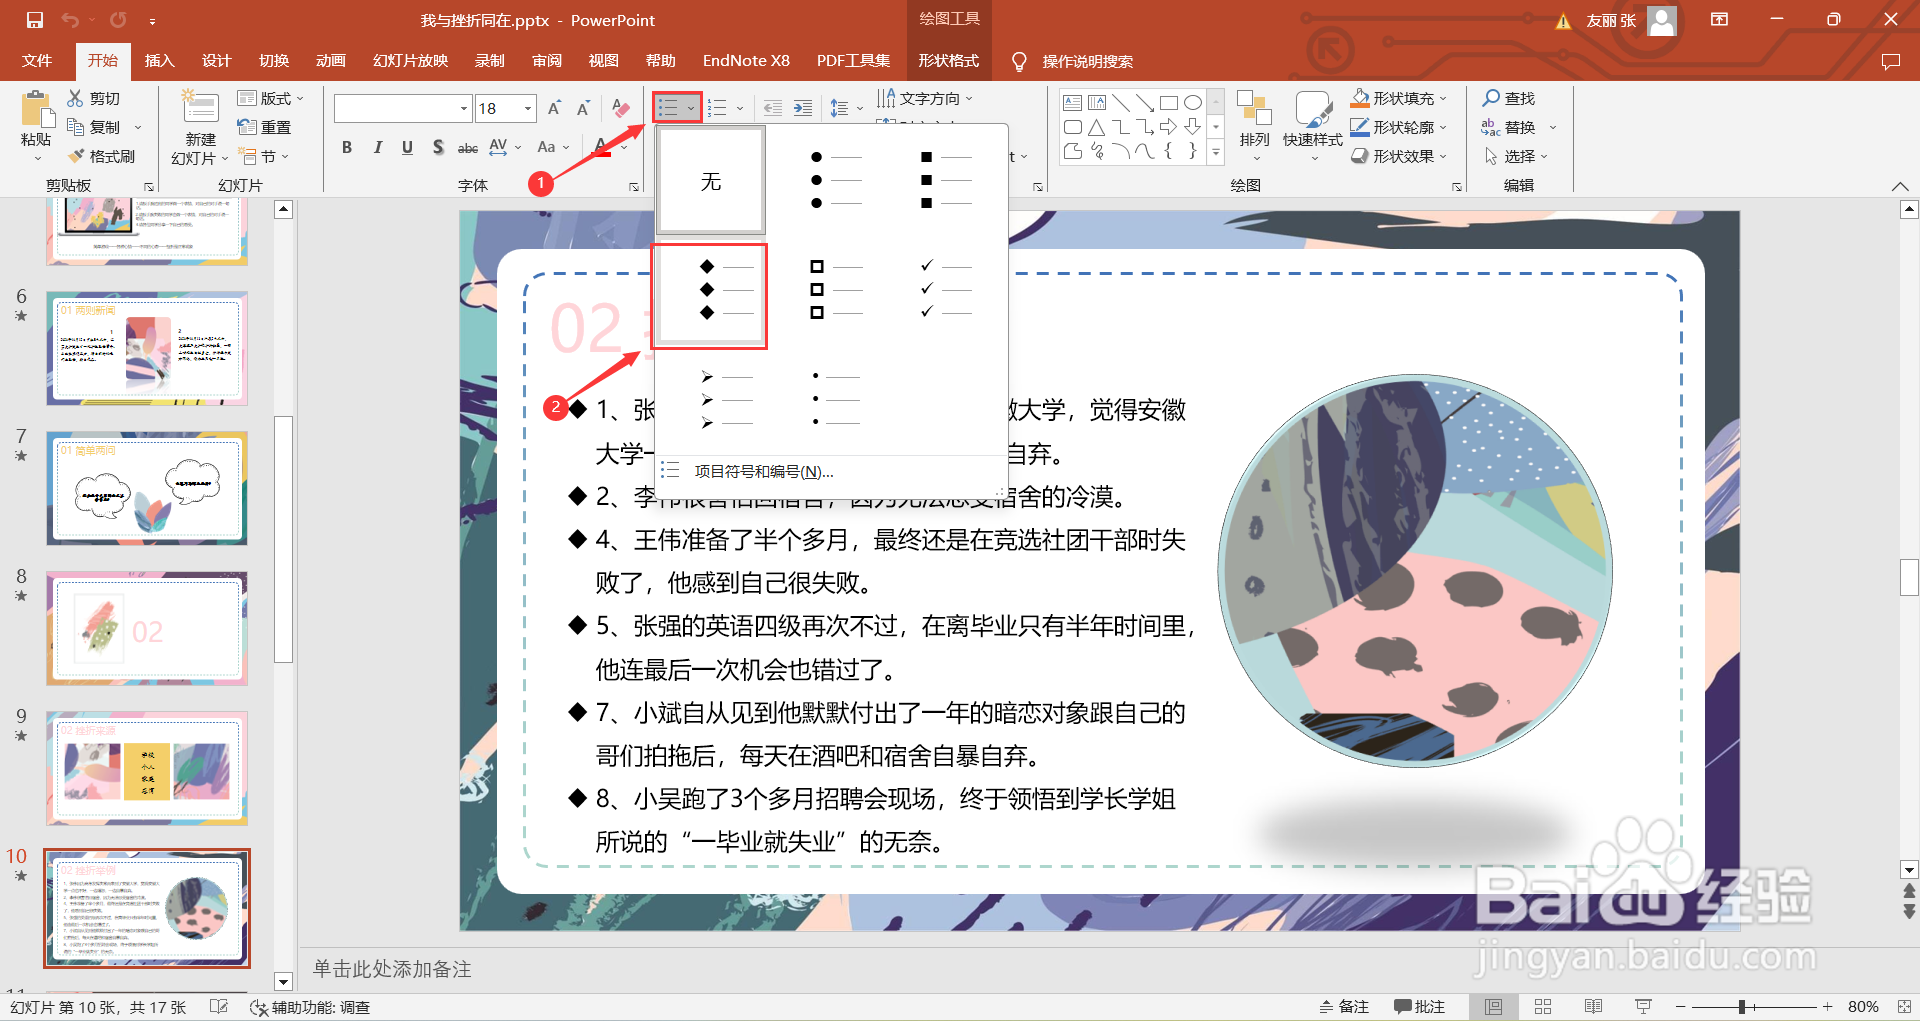Switch to Normal view icon in status bar
1920x1021 pixels.
1494,1007
